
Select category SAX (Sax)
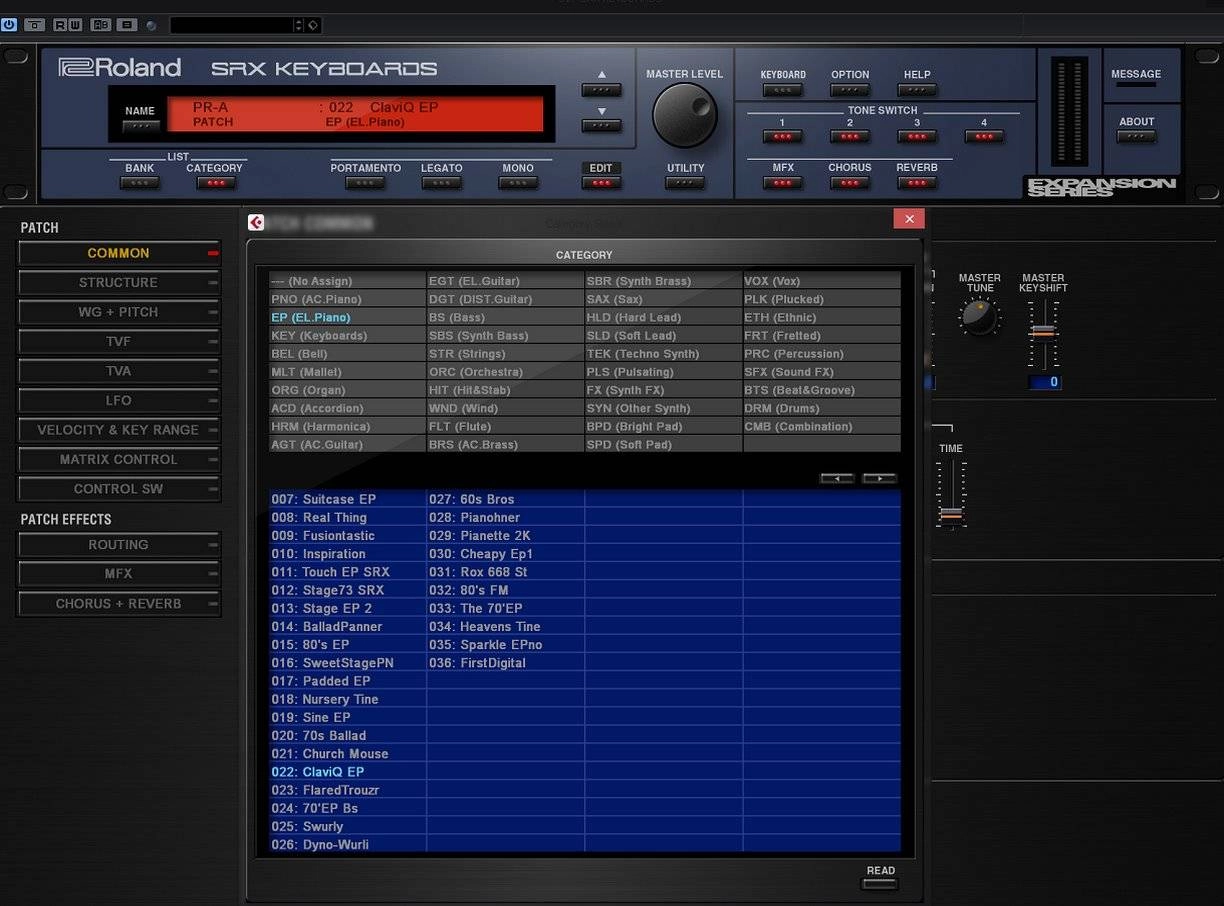point(664,299)
